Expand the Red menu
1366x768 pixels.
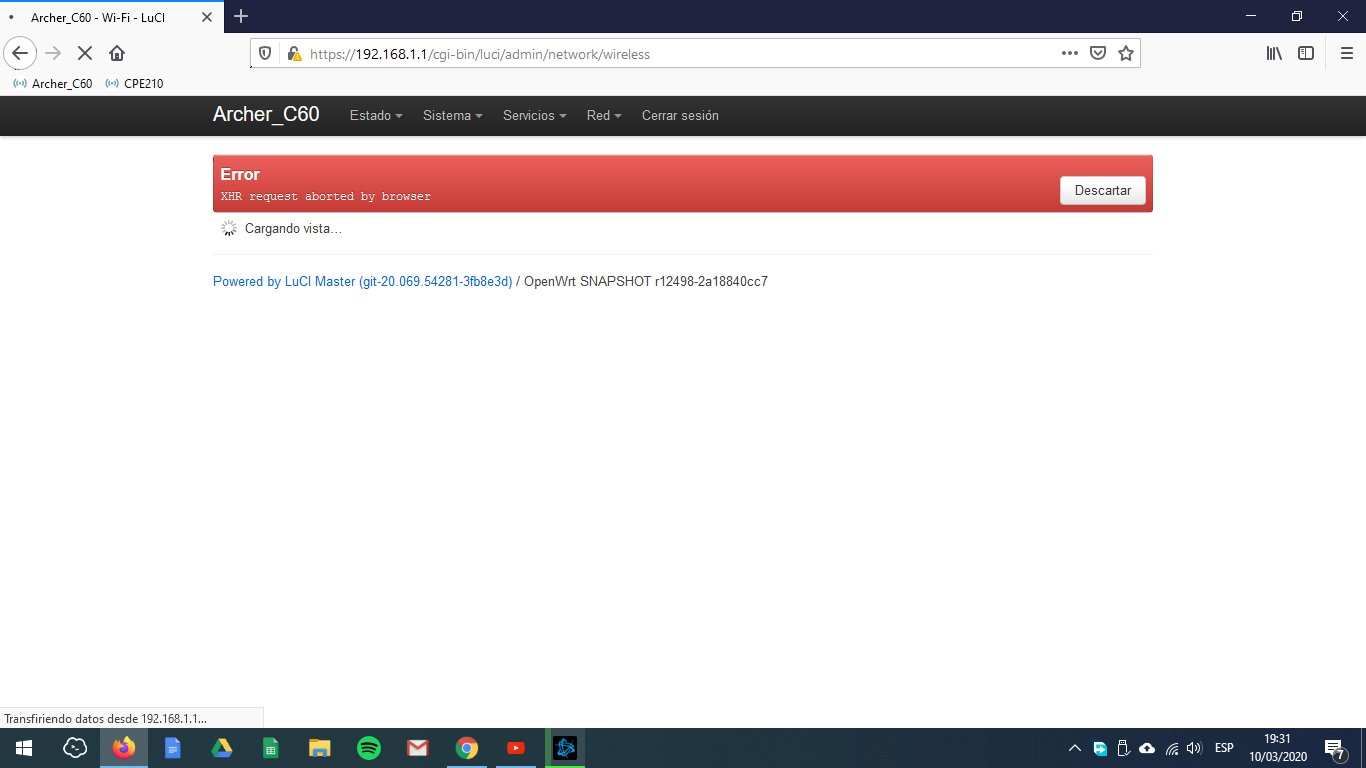[x=604, y=116]
